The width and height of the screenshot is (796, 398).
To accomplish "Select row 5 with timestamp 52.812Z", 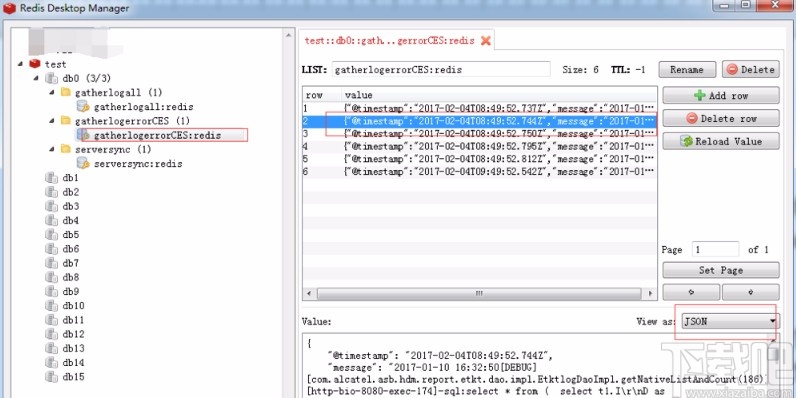I will [x=480, y=159].
